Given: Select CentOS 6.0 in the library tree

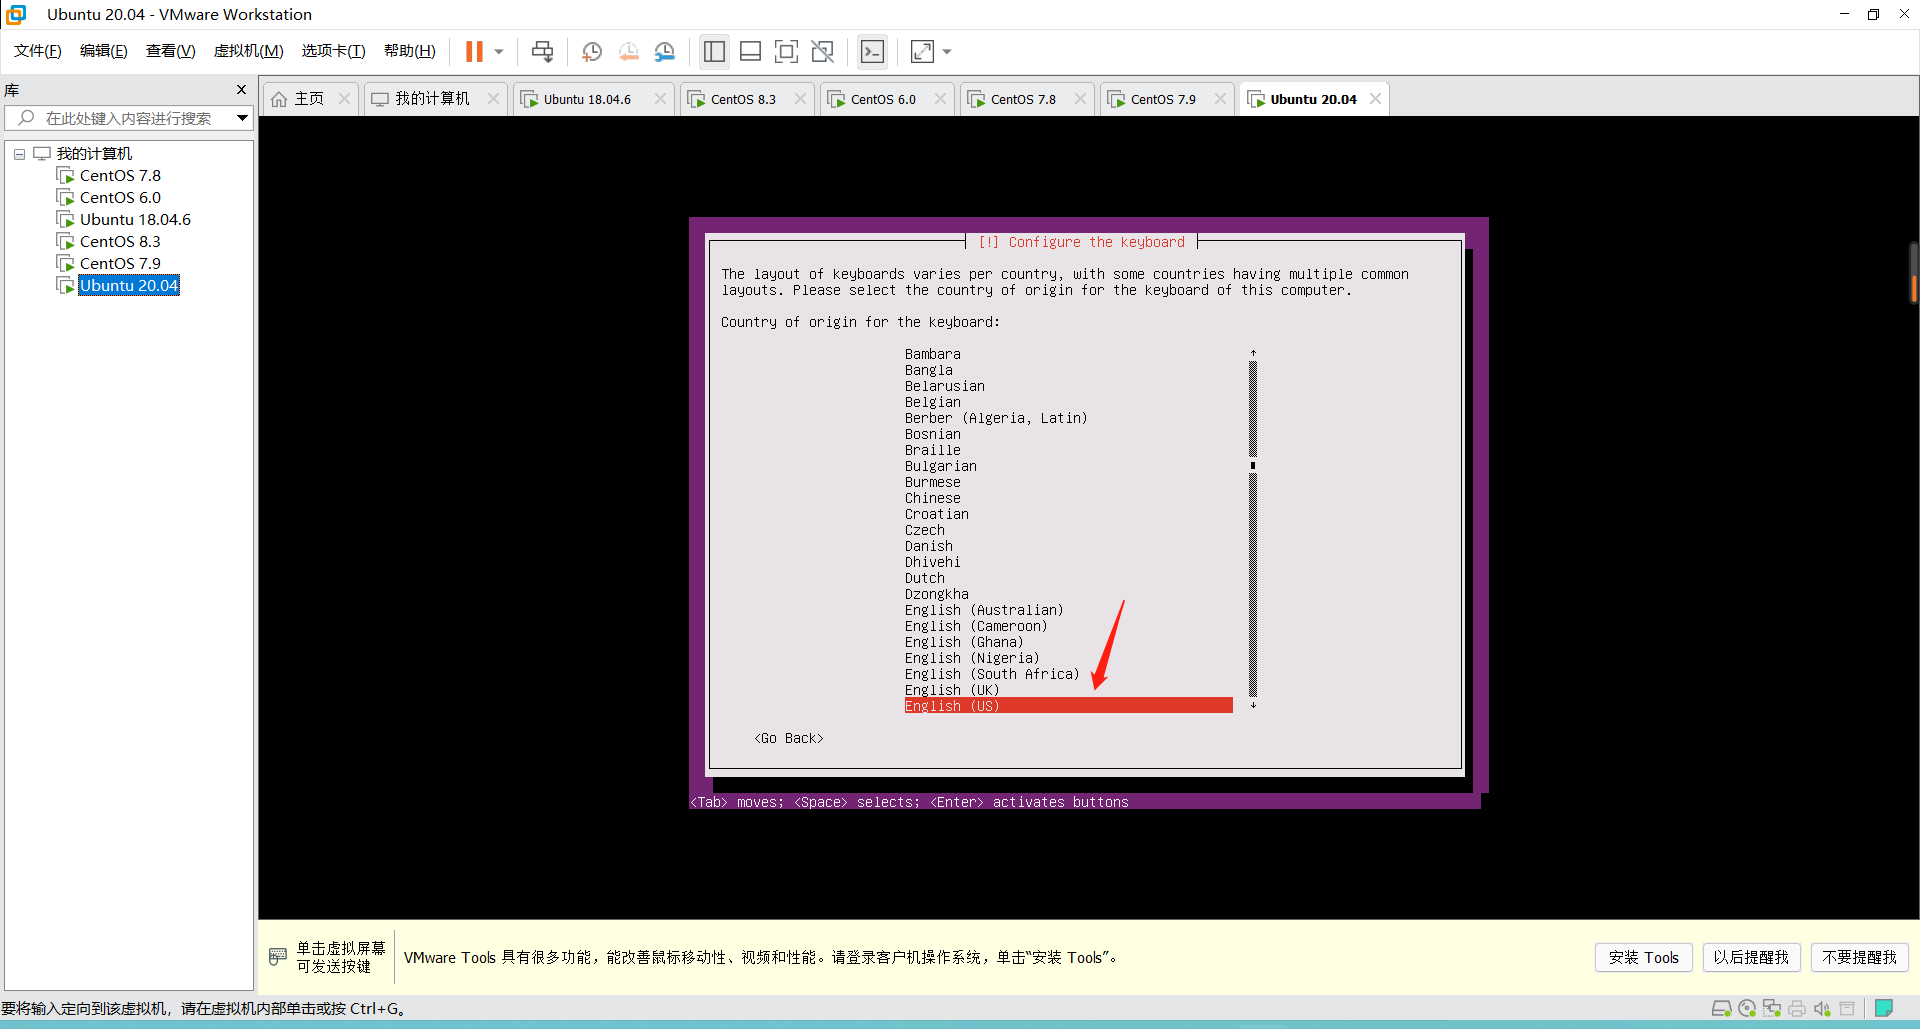Looking at the screenshot, I should (120, 198).
